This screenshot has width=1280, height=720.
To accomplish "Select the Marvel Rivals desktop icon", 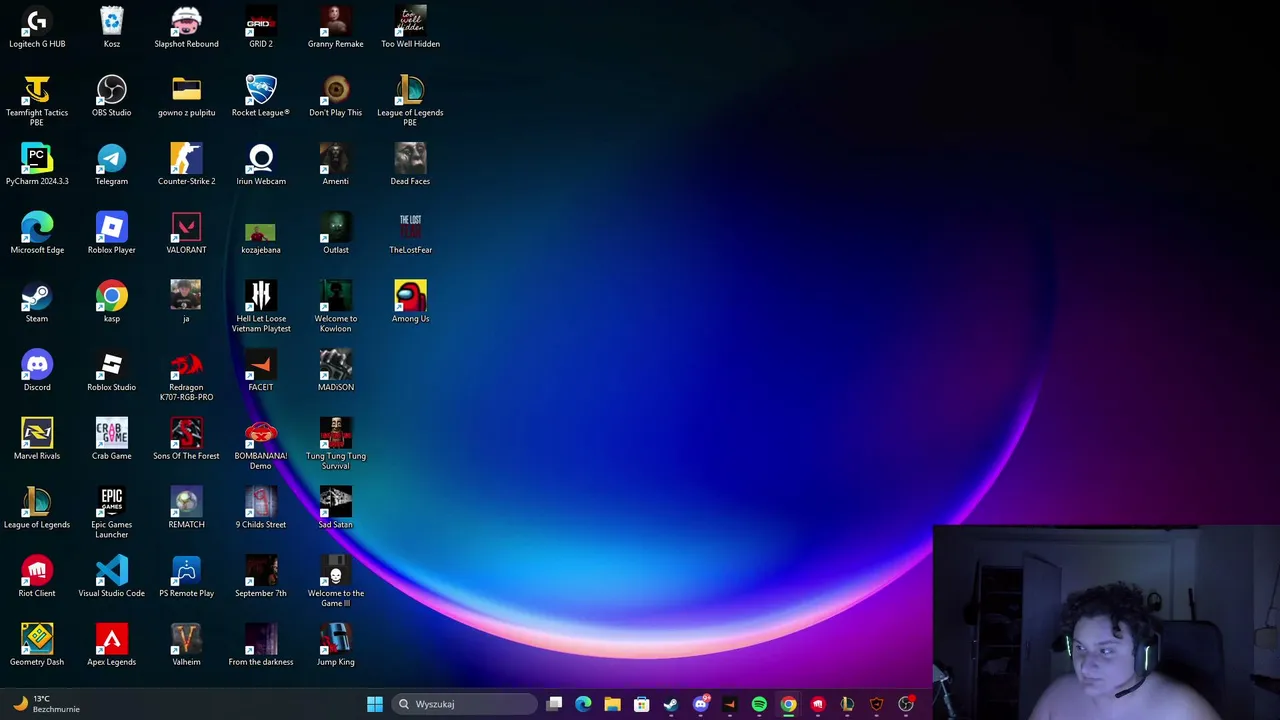I will (37, 439).
